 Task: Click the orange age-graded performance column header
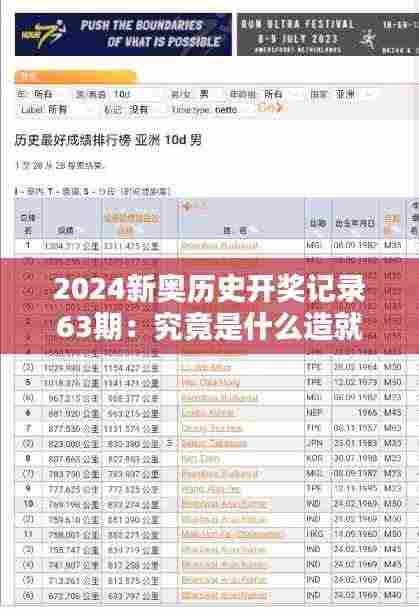point(131,224)
